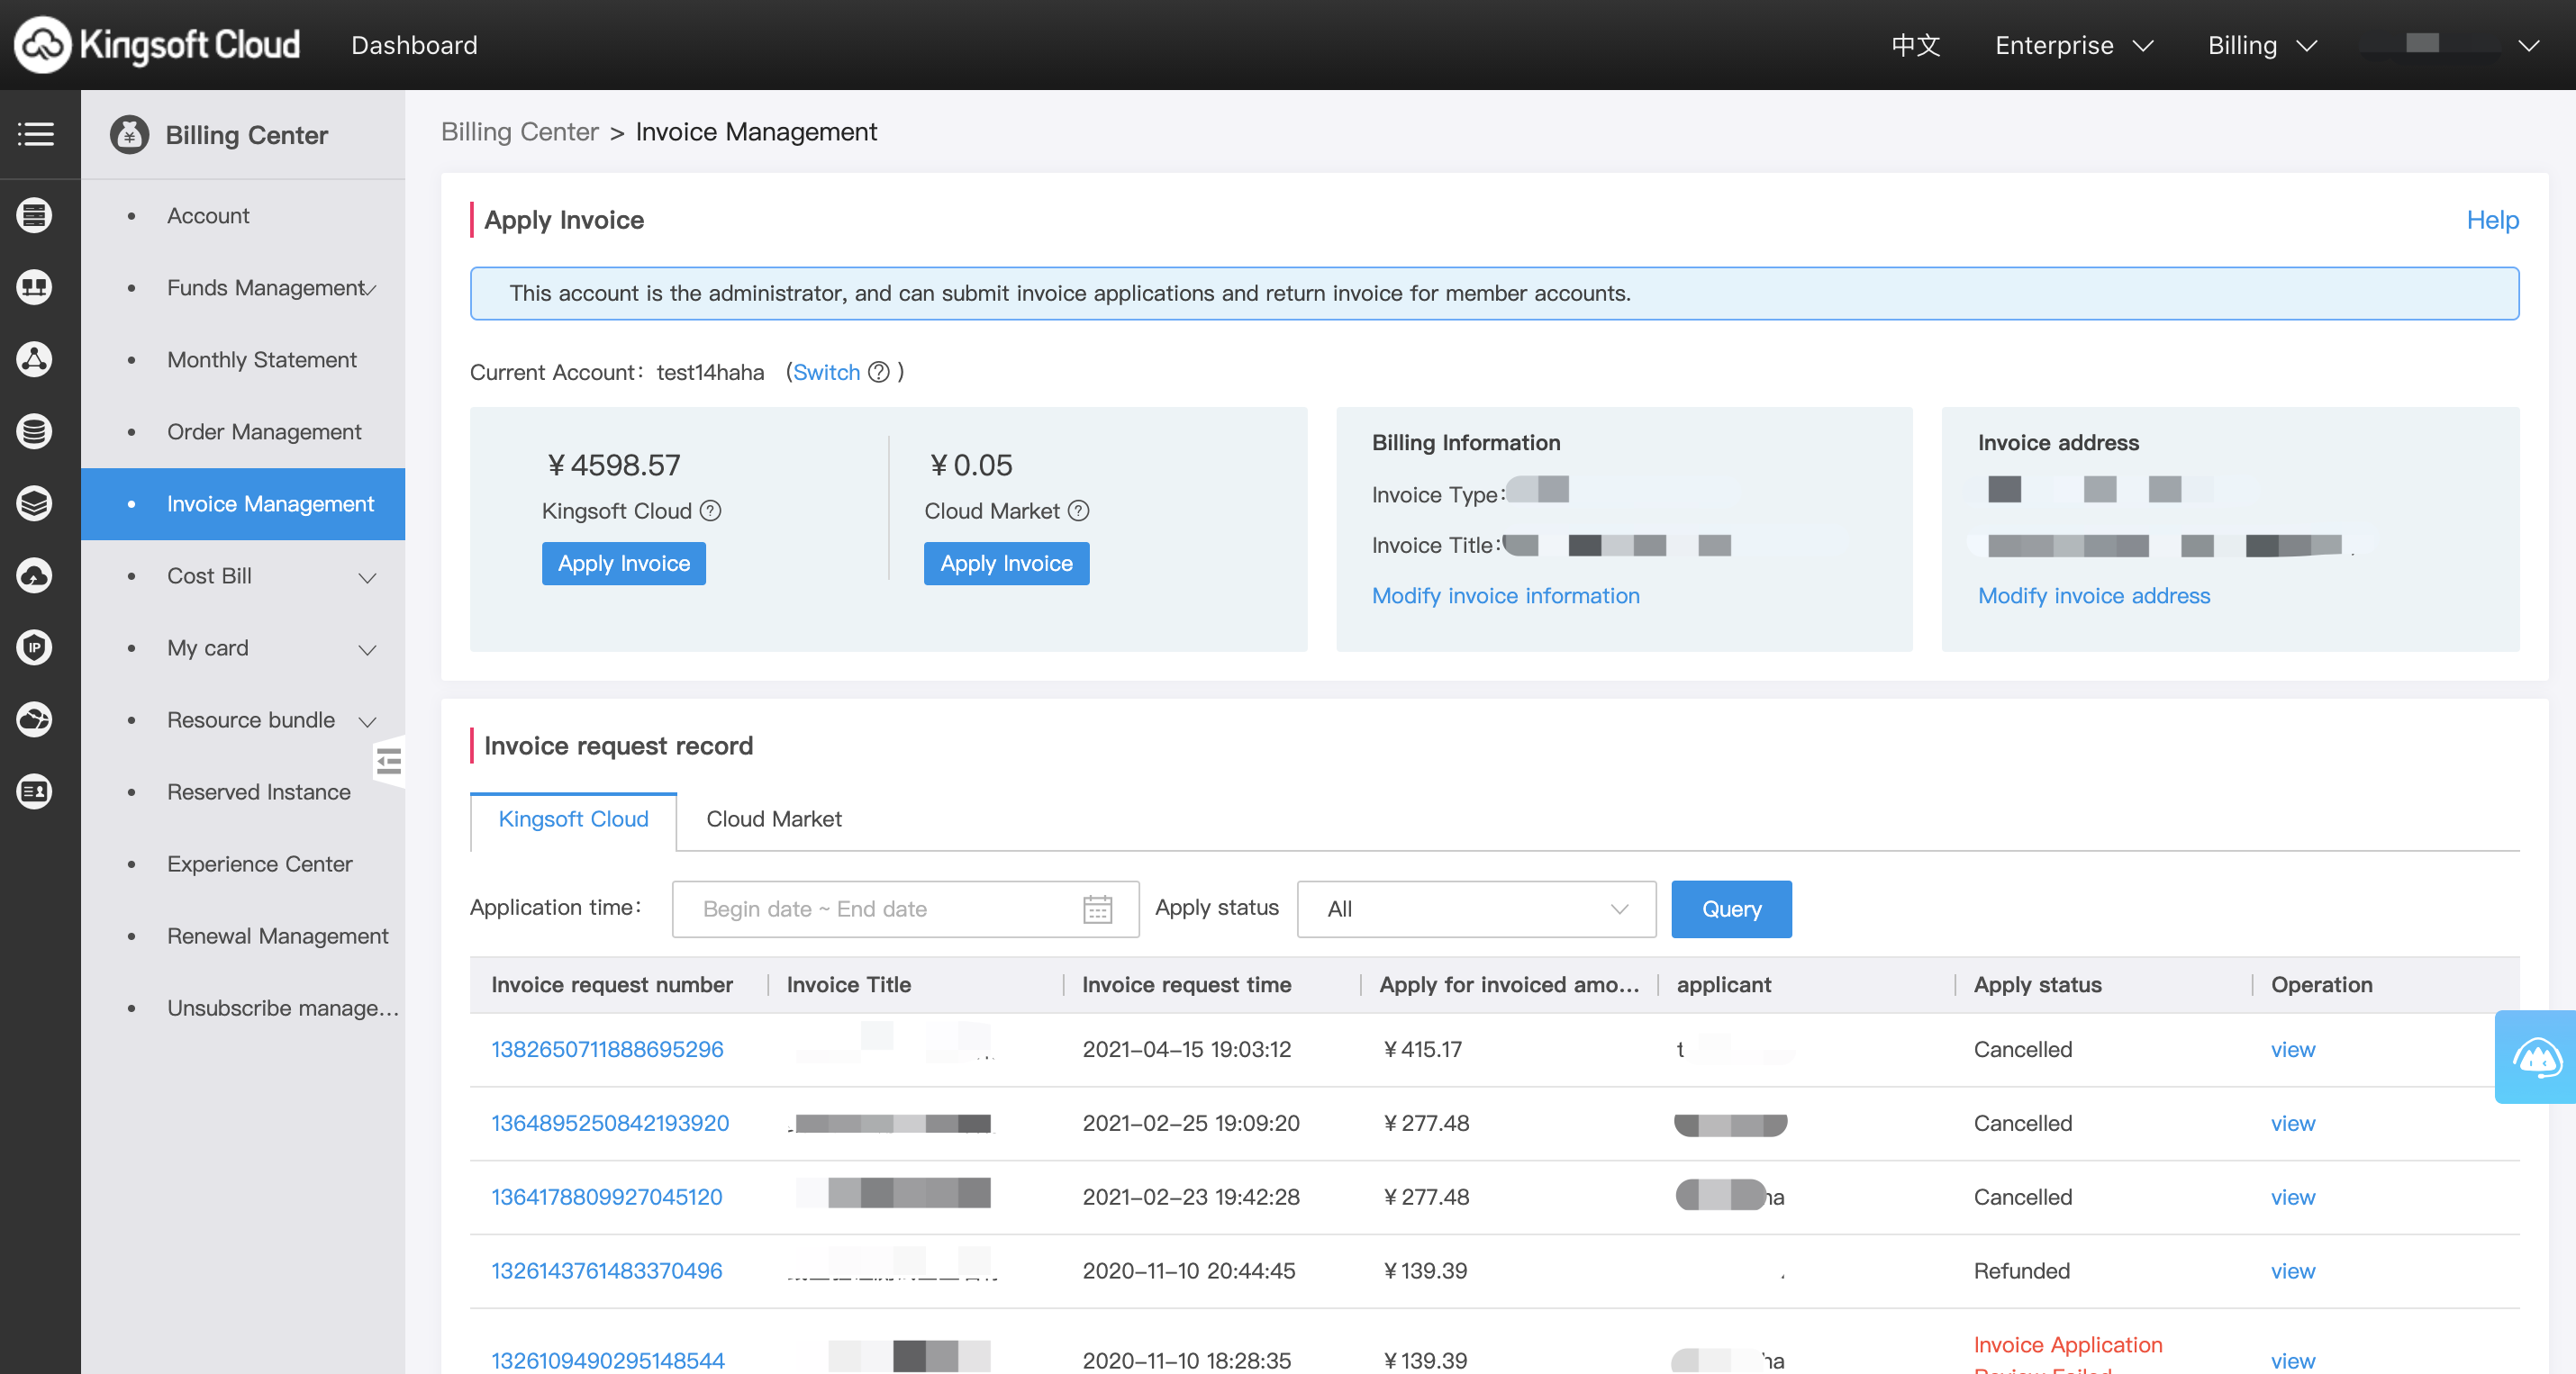The height and width of the screenshot is (1374, 2576).
Task: Open the Apply status All dropdown
Action: coord(1476,909)
